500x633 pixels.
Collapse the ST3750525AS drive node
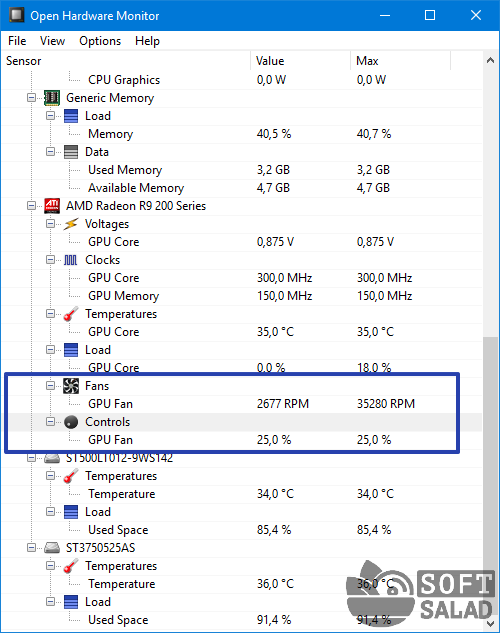[x=31, y=548]
